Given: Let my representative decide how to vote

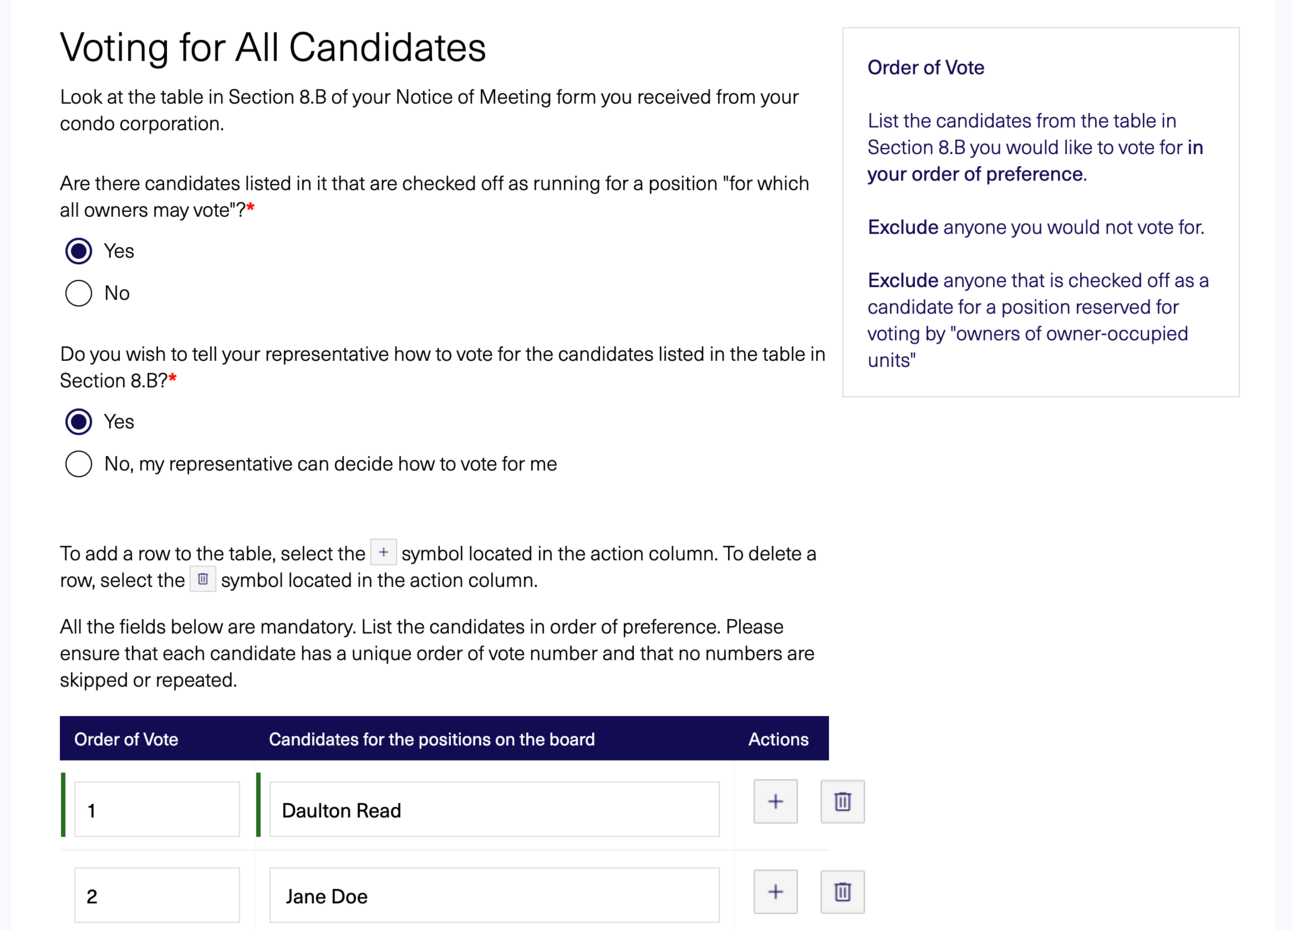Looking at the screenshot, I should click(79, 464).
